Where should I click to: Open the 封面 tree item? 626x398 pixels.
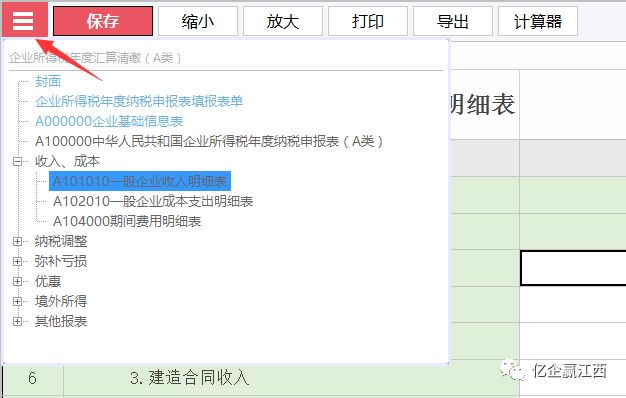click(48, 81)
